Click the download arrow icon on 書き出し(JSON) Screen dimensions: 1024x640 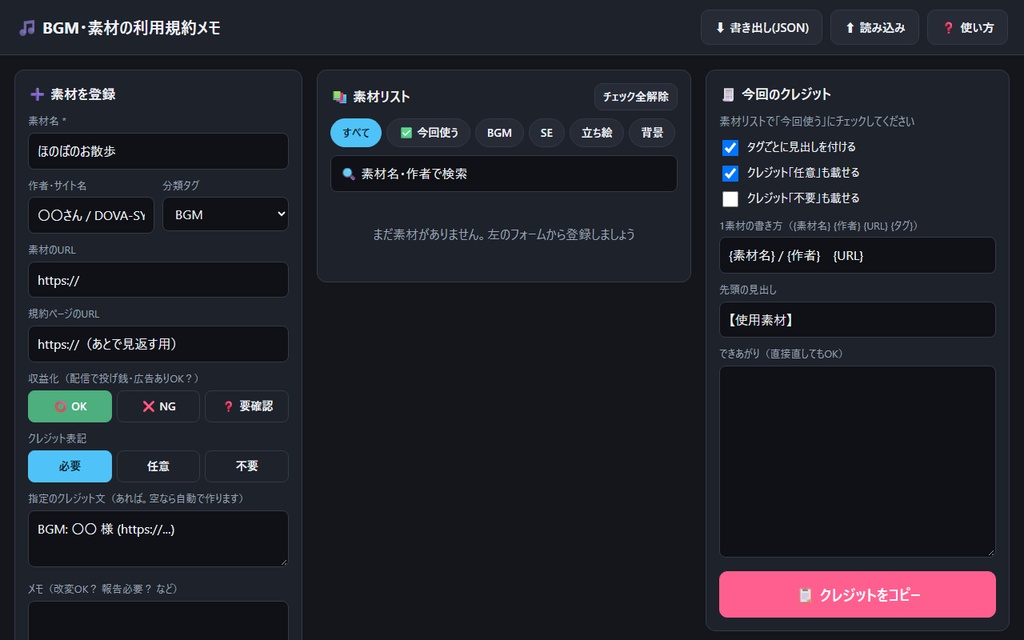click(720, 27)
